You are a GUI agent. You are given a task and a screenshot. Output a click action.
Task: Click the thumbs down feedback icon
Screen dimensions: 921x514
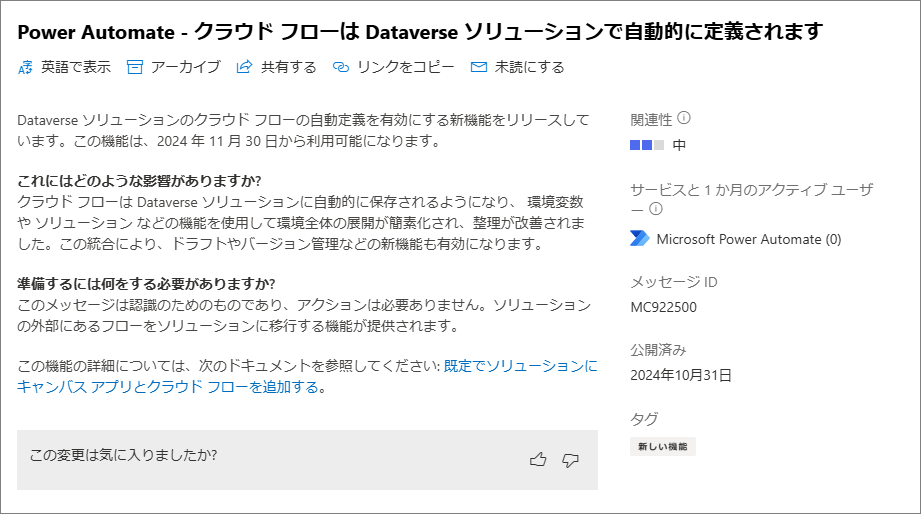point(570,460)
